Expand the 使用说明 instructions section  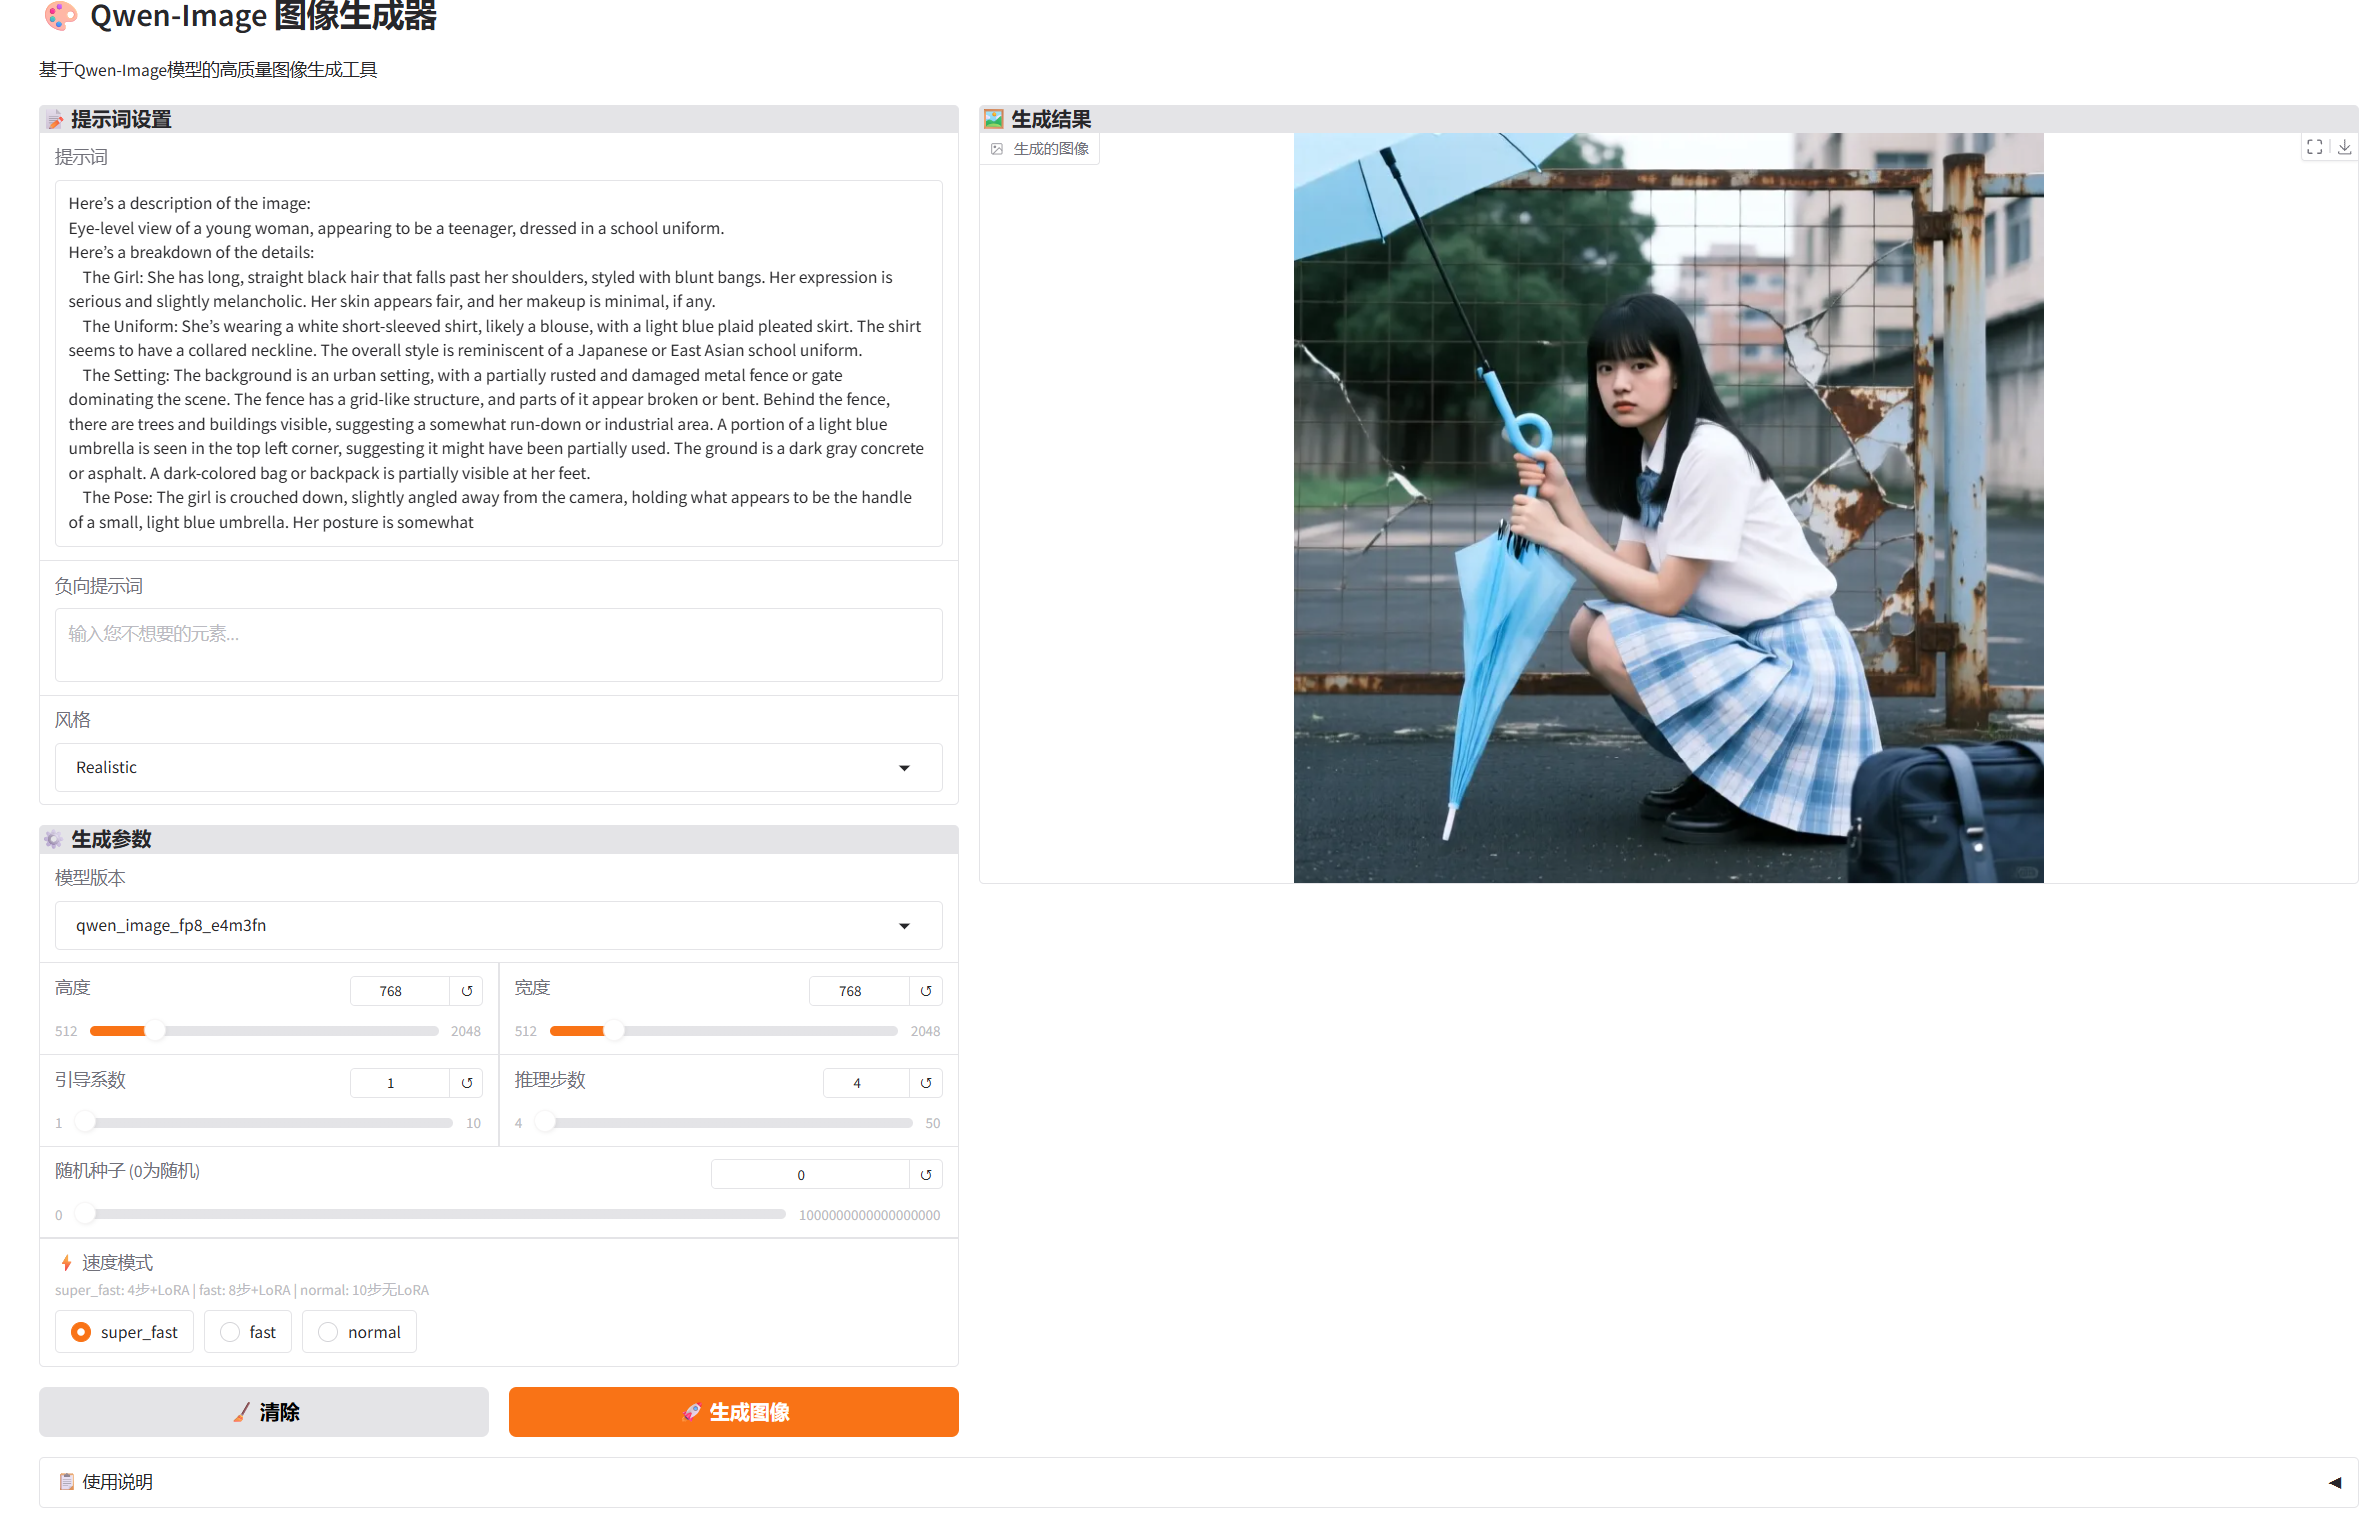coord(1198,1482)
